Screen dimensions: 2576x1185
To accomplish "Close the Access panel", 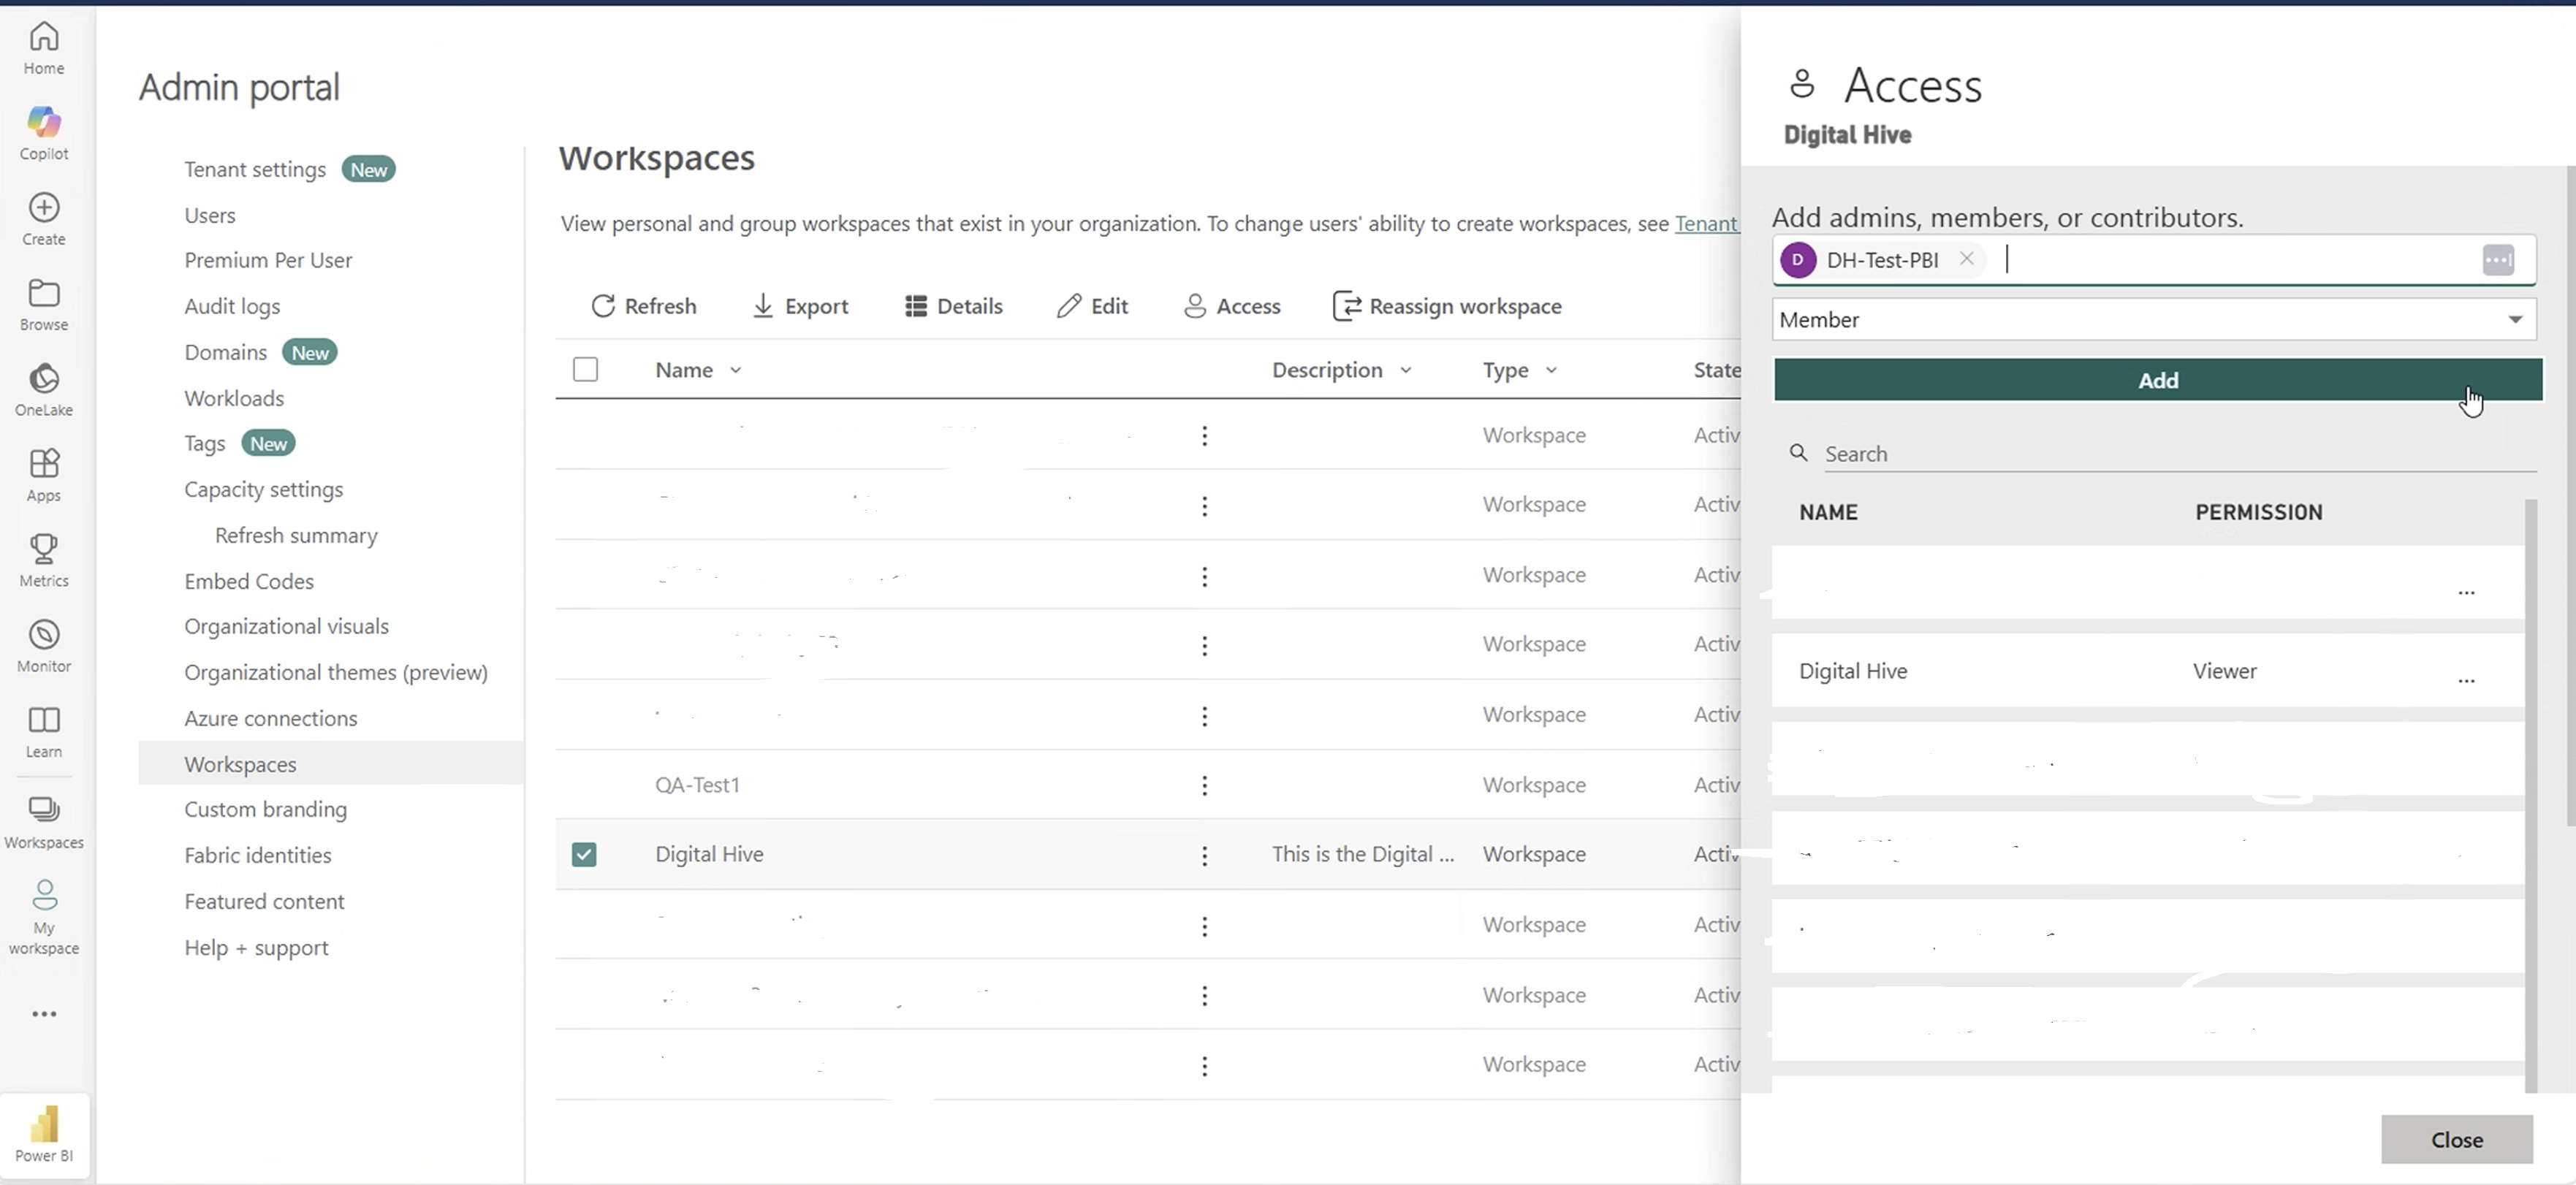I will tap(2456, 1140).
